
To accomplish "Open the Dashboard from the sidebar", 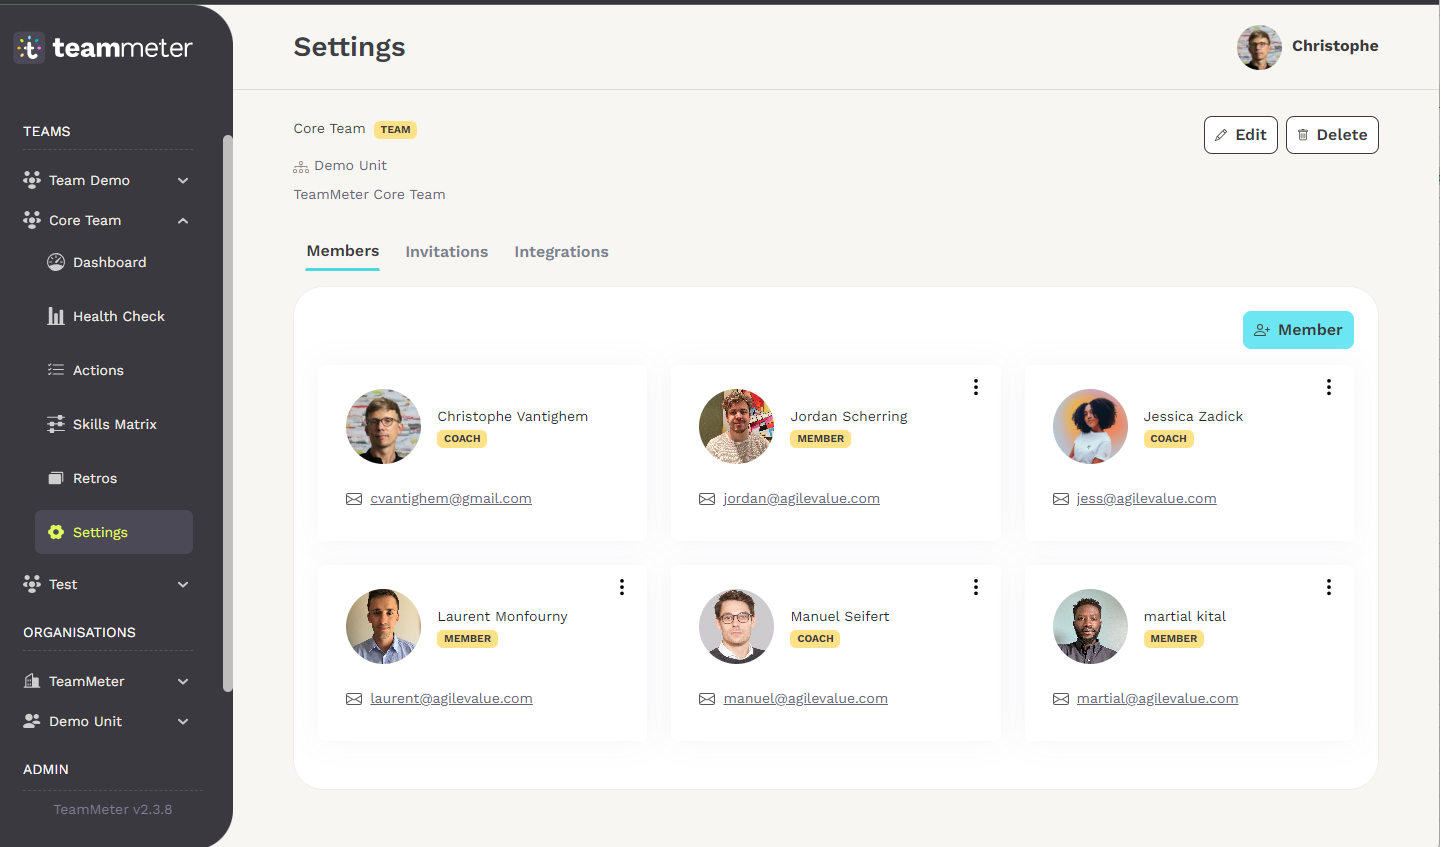I will 109,262.
